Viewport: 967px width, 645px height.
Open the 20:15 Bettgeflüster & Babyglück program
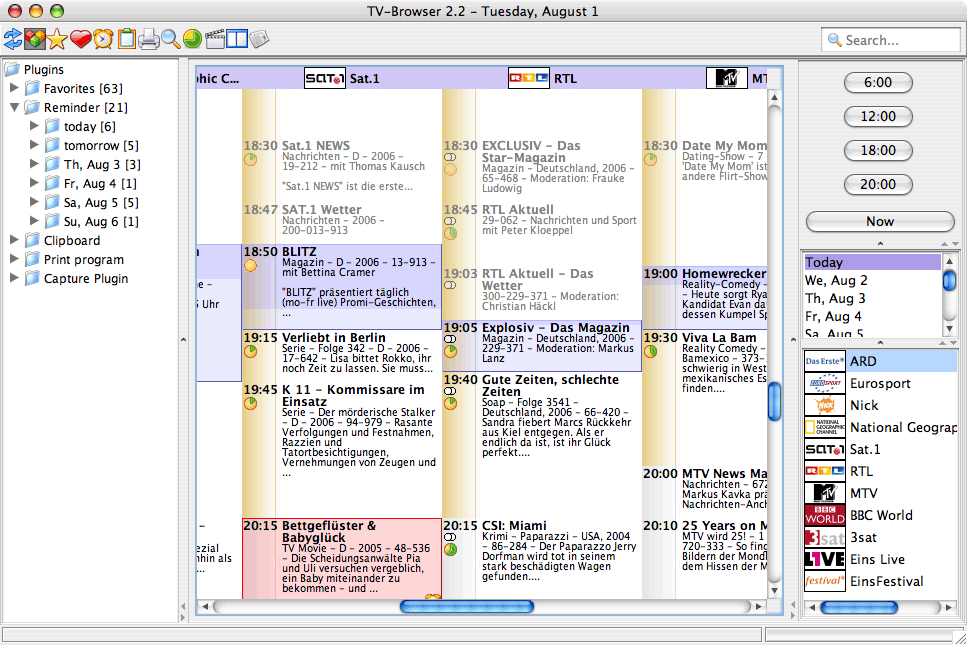pos(342,559)
